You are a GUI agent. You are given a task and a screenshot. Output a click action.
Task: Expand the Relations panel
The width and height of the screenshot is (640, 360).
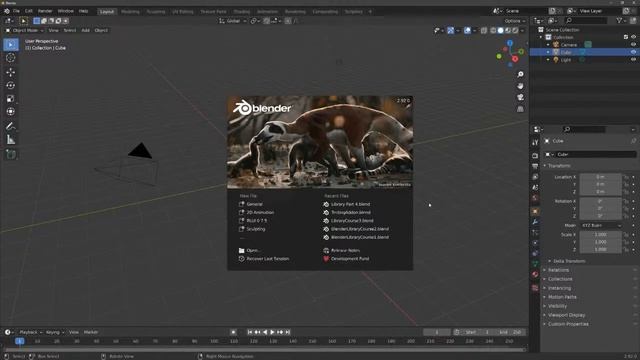(558, 270)
